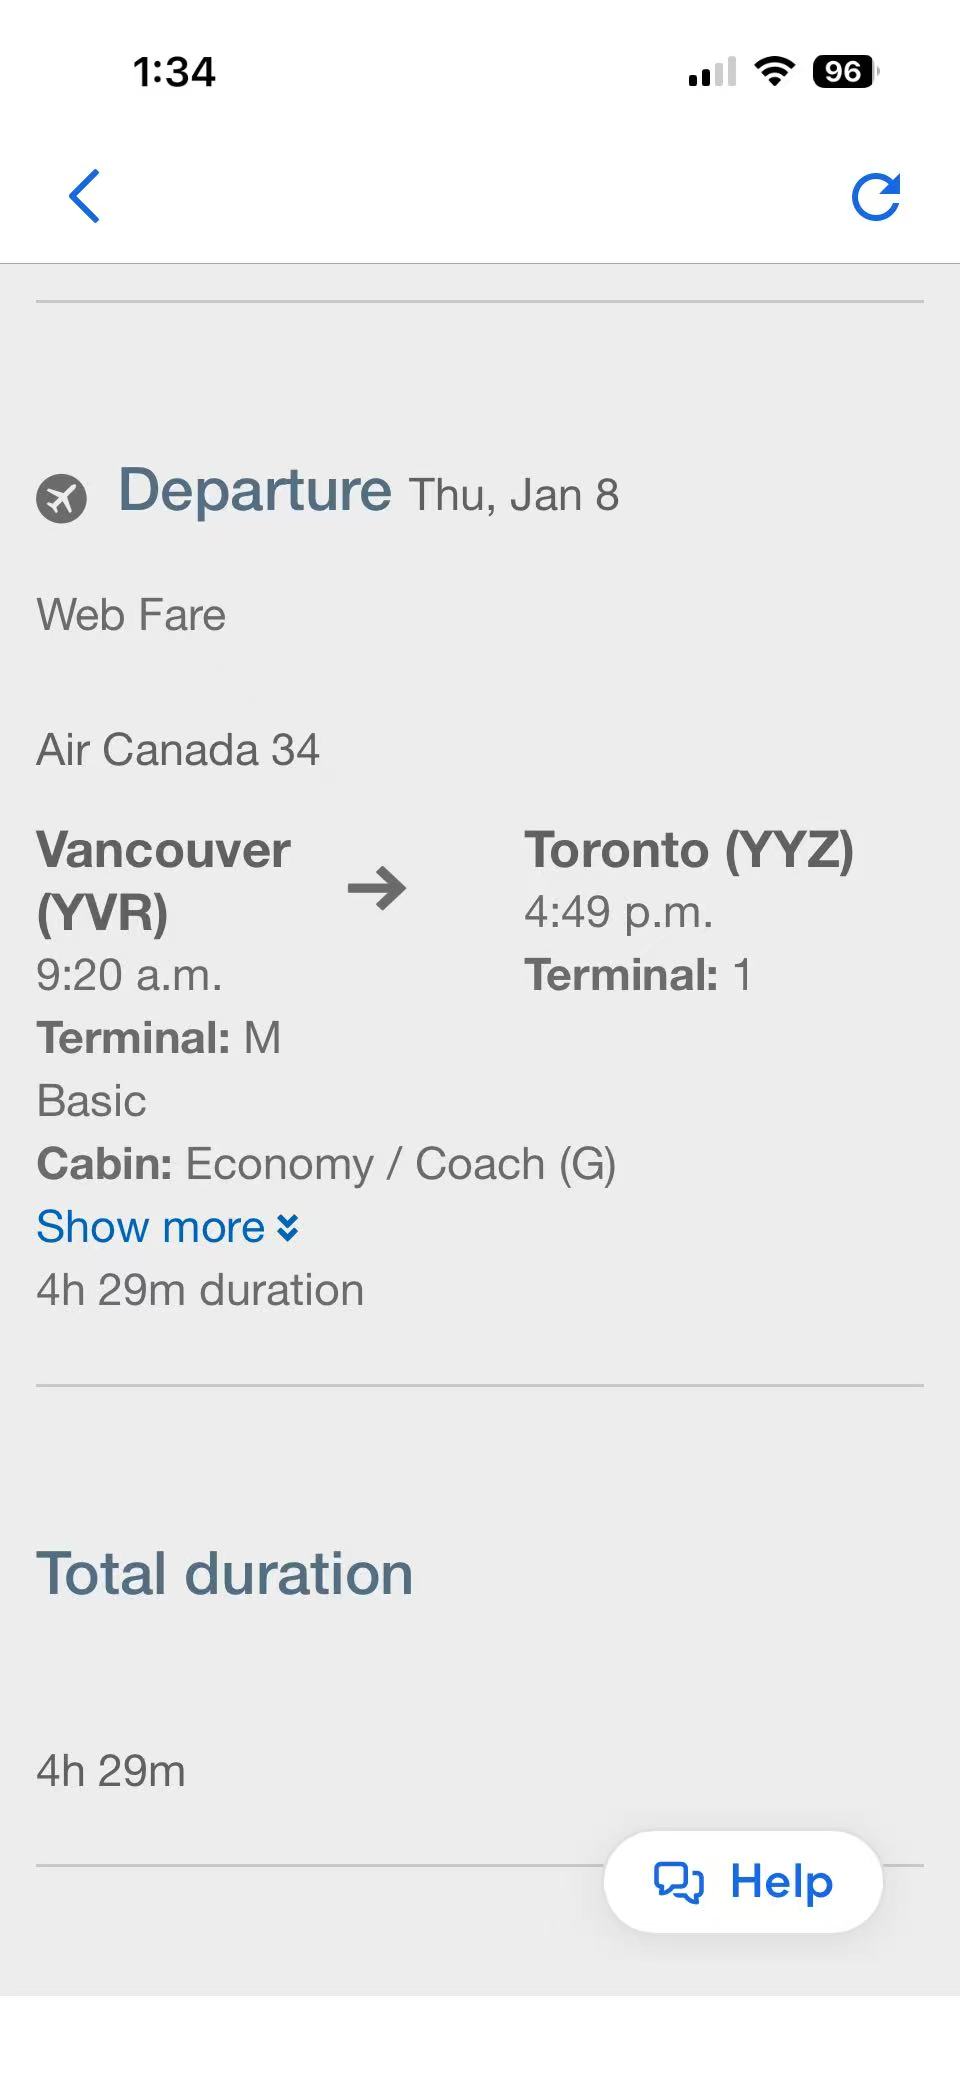This screenshot has height=2079, width=960.
Task: Click the route arrow between cities
Action: 377,888
